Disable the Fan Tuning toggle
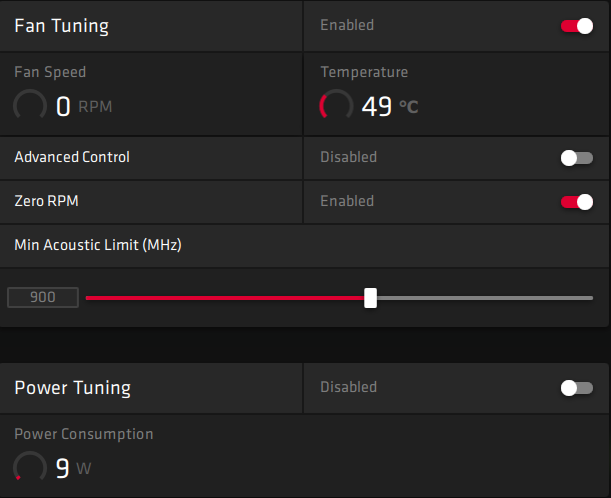611x498 pixels. click(577, 26)
